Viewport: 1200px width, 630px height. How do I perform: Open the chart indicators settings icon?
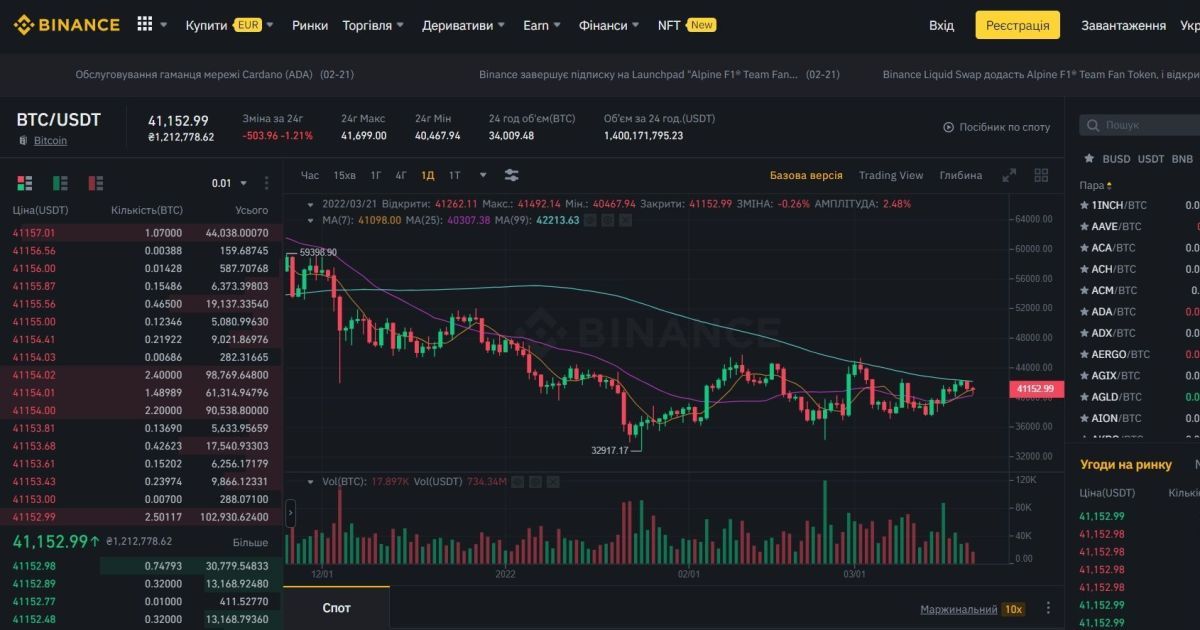pyautogui.click(x=511, y=174)
